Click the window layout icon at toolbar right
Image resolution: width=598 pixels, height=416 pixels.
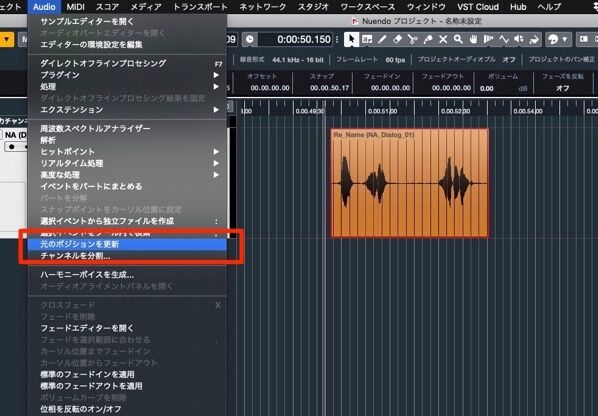(x=584, y=39)
